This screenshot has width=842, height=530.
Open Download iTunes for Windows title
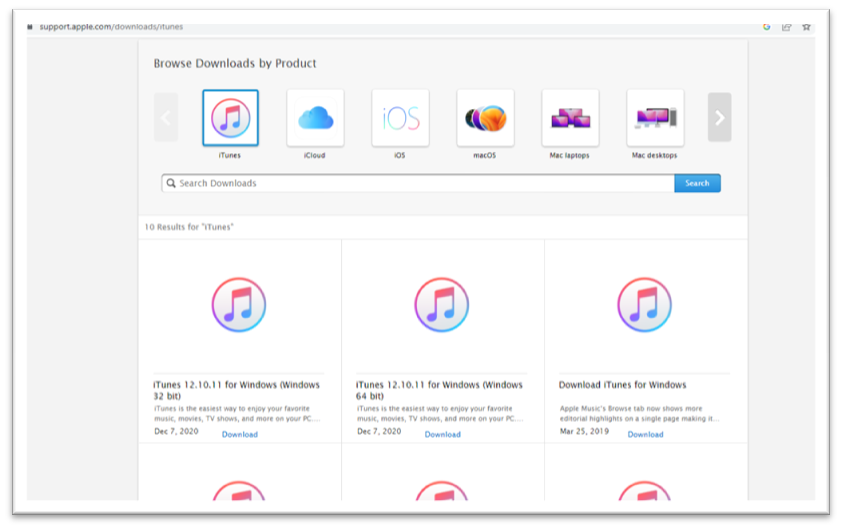click(622, 385)
